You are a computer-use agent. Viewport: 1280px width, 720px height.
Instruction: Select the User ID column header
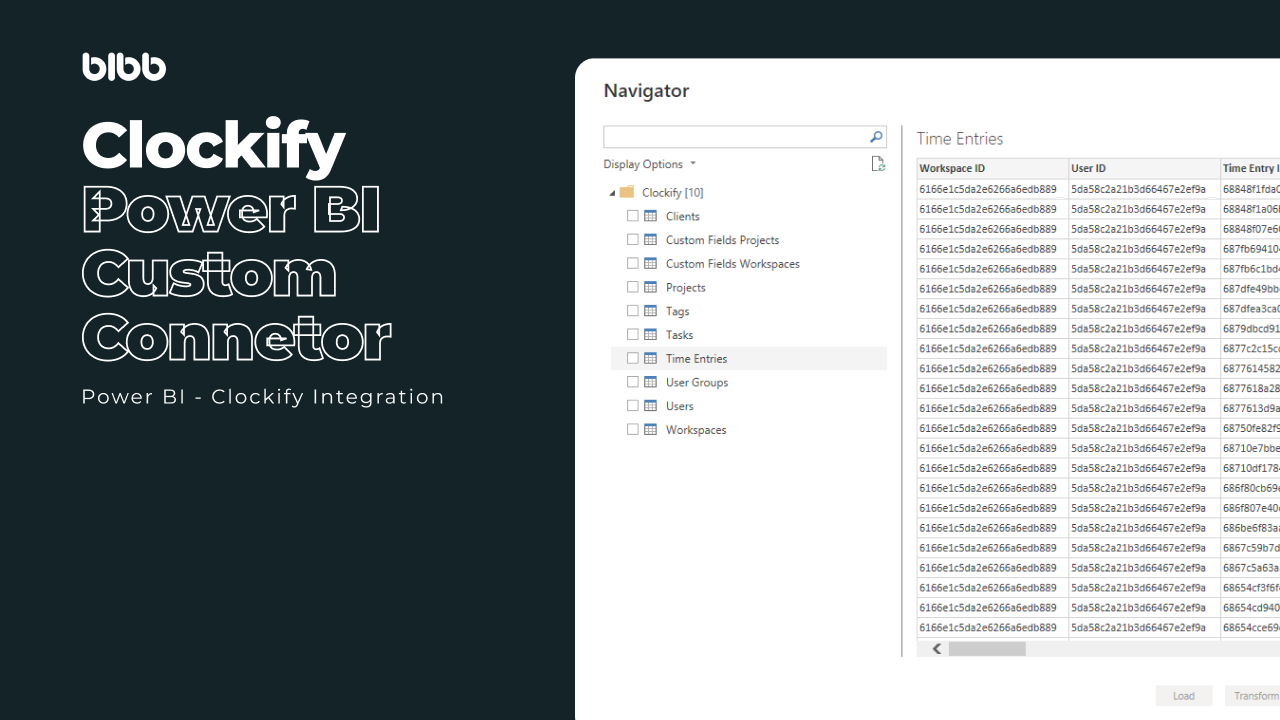[1144, 168]
